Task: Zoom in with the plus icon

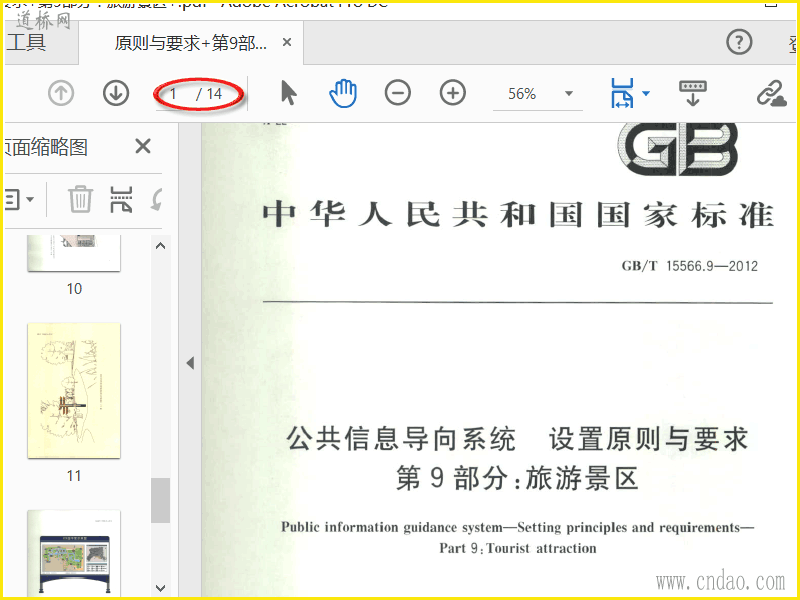Action: [453, 93]
